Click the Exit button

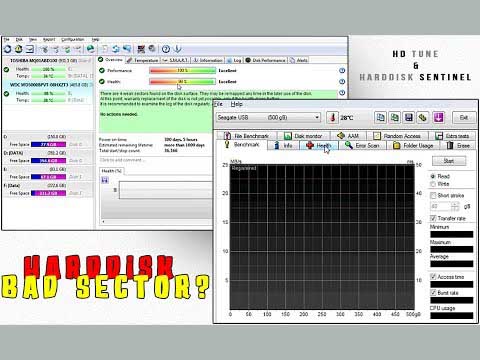click(x=464, y=117)
